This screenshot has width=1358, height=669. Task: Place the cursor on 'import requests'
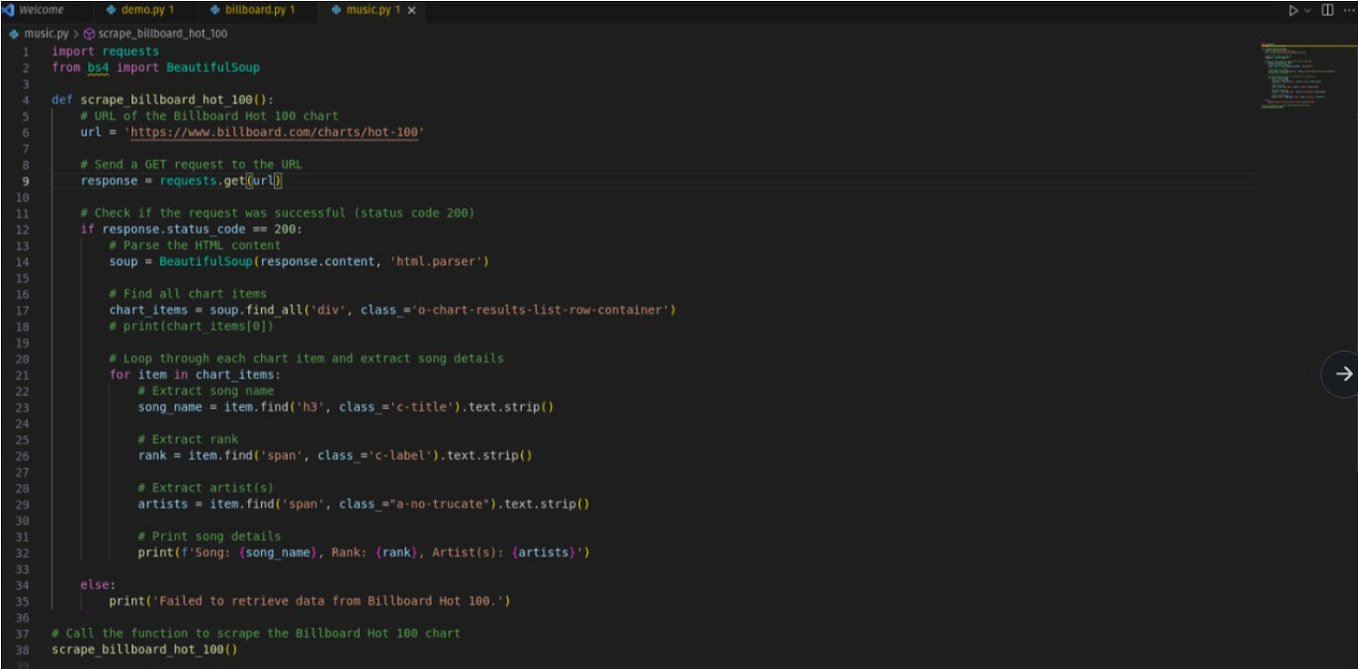pos(105,51)
